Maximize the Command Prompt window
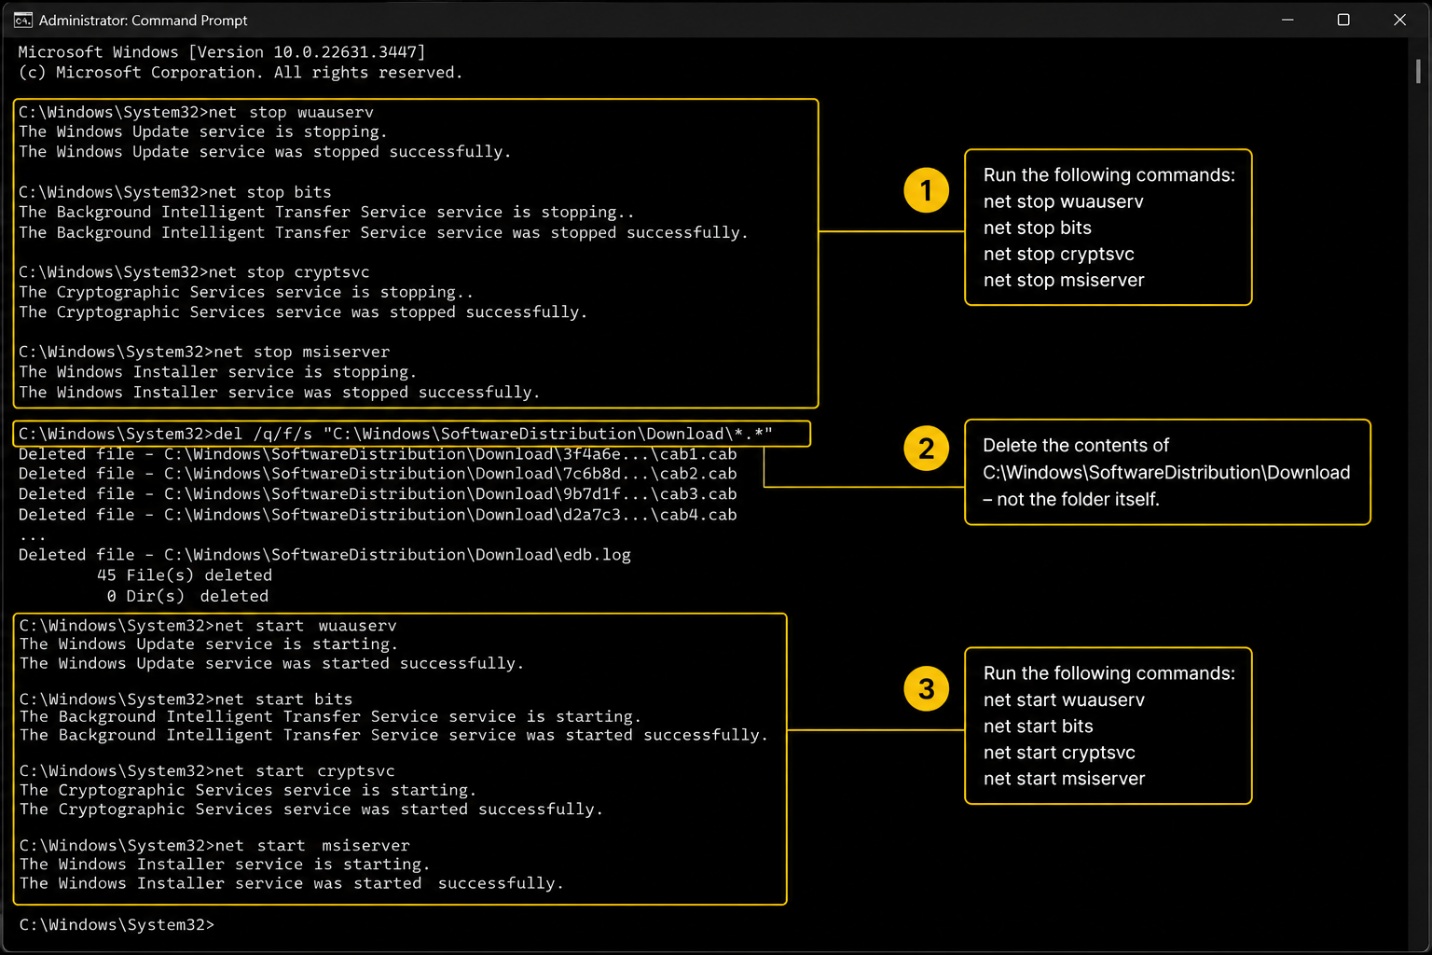Viewport: 1432px width, 955px height. (x=1343, y=20)
